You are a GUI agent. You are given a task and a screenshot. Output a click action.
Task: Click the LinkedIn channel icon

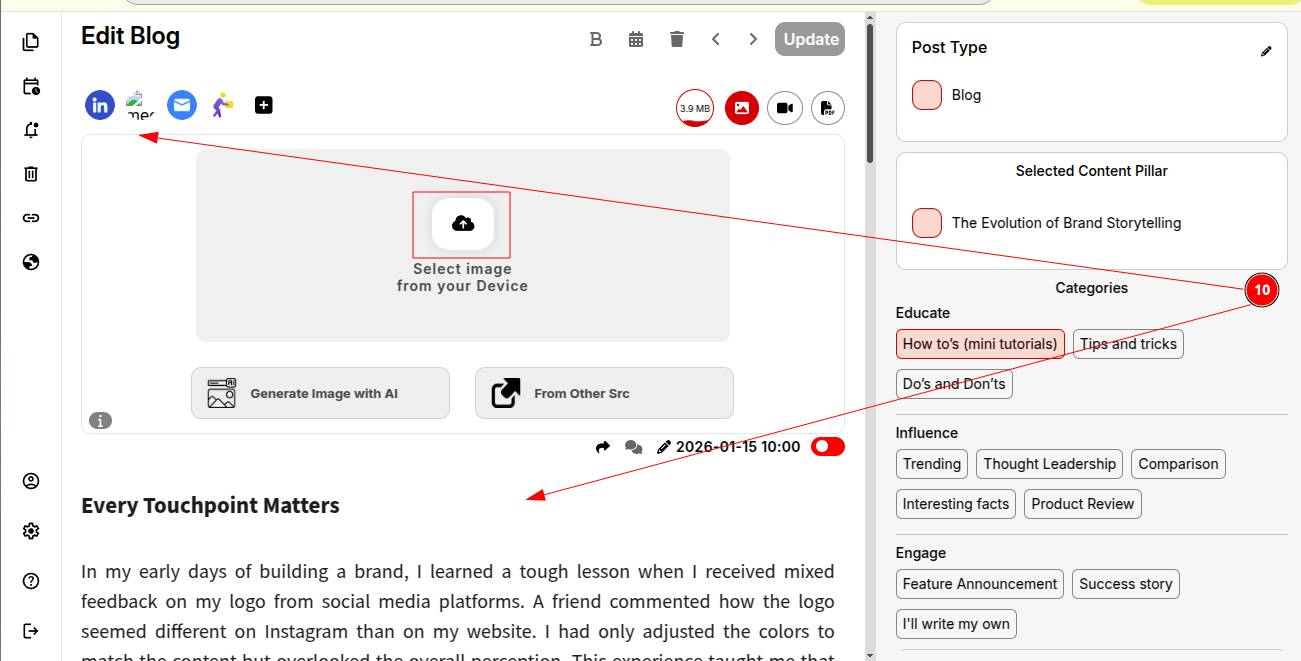pos(100,105)
